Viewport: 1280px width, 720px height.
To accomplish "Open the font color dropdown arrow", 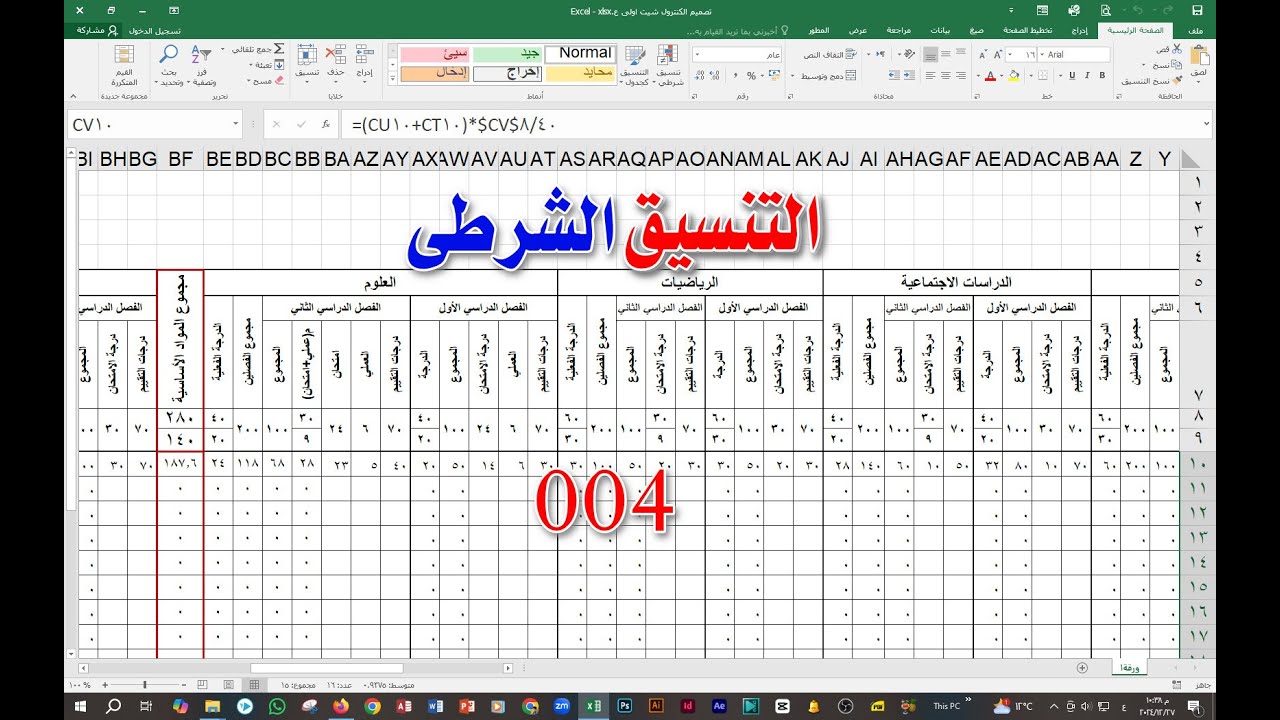I will (978, 76).
